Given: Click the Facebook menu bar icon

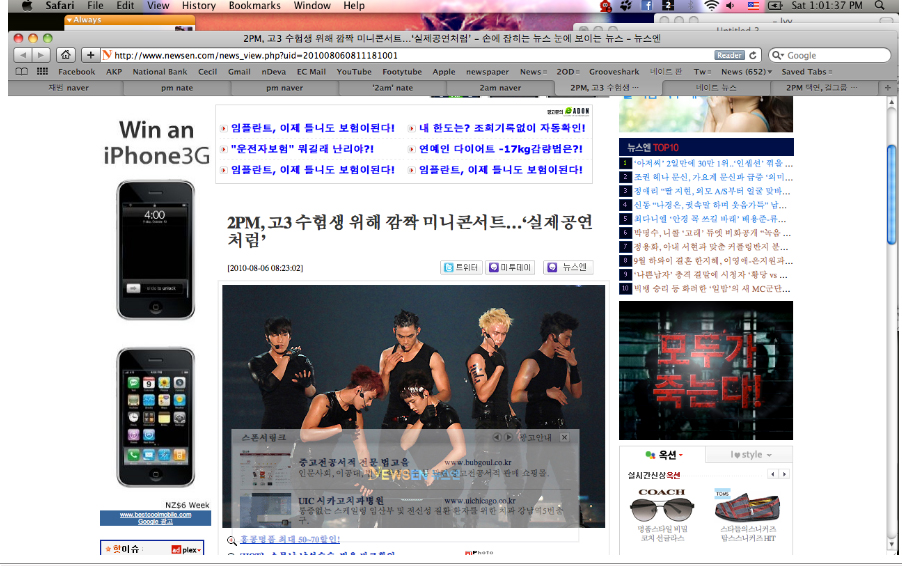Looking at the screenshot, I should (647, 6).
